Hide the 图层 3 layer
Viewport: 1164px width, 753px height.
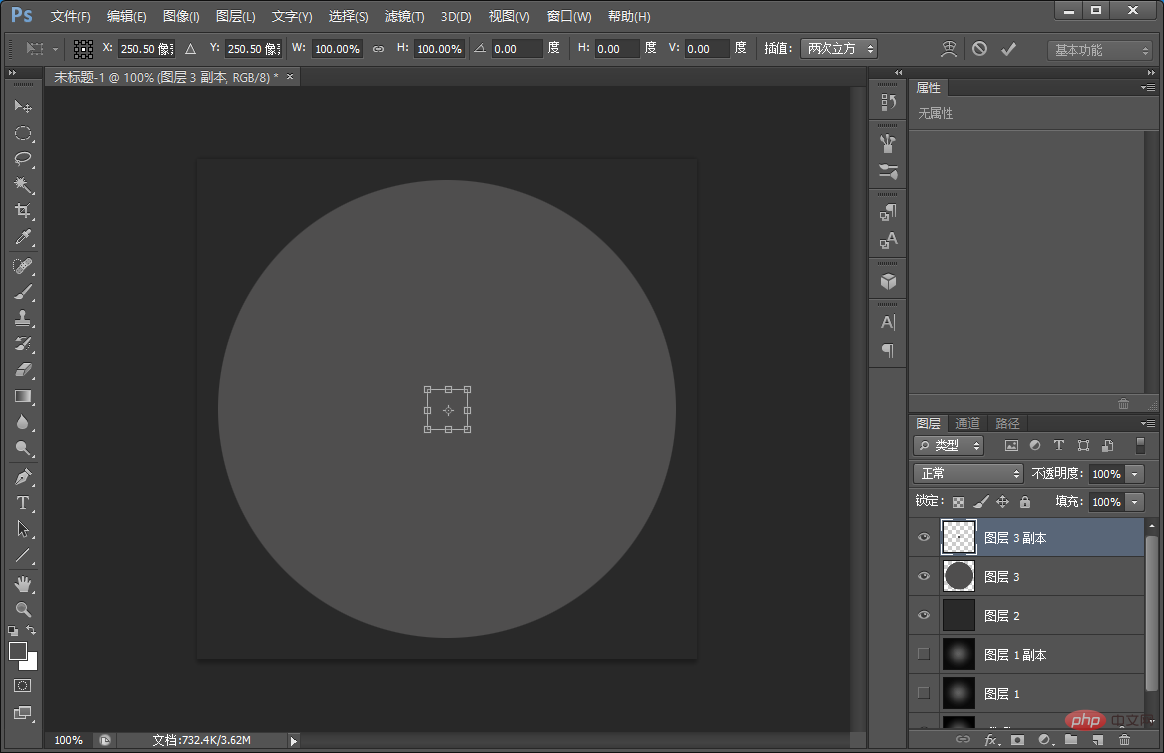coord(924,577)
